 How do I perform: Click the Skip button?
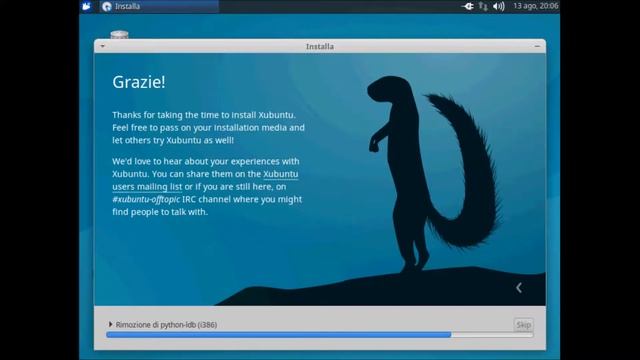click(523, 325)
